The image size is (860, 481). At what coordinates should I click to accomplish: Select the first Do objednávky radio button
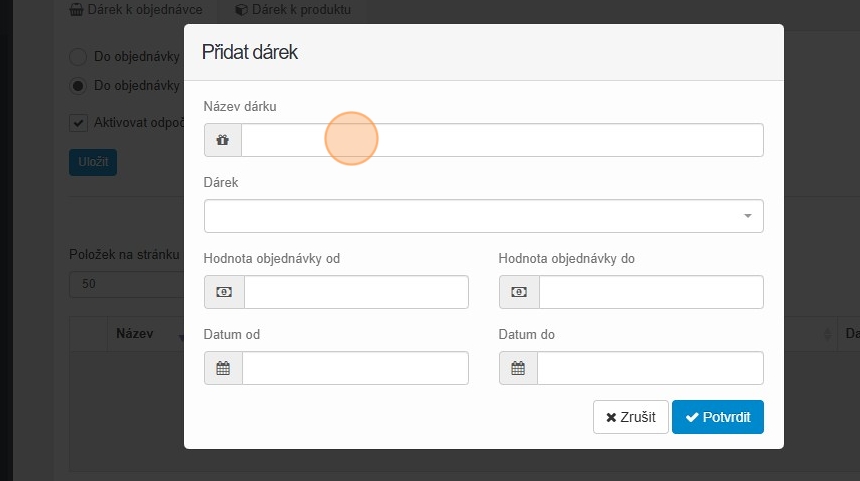[78, 57]
